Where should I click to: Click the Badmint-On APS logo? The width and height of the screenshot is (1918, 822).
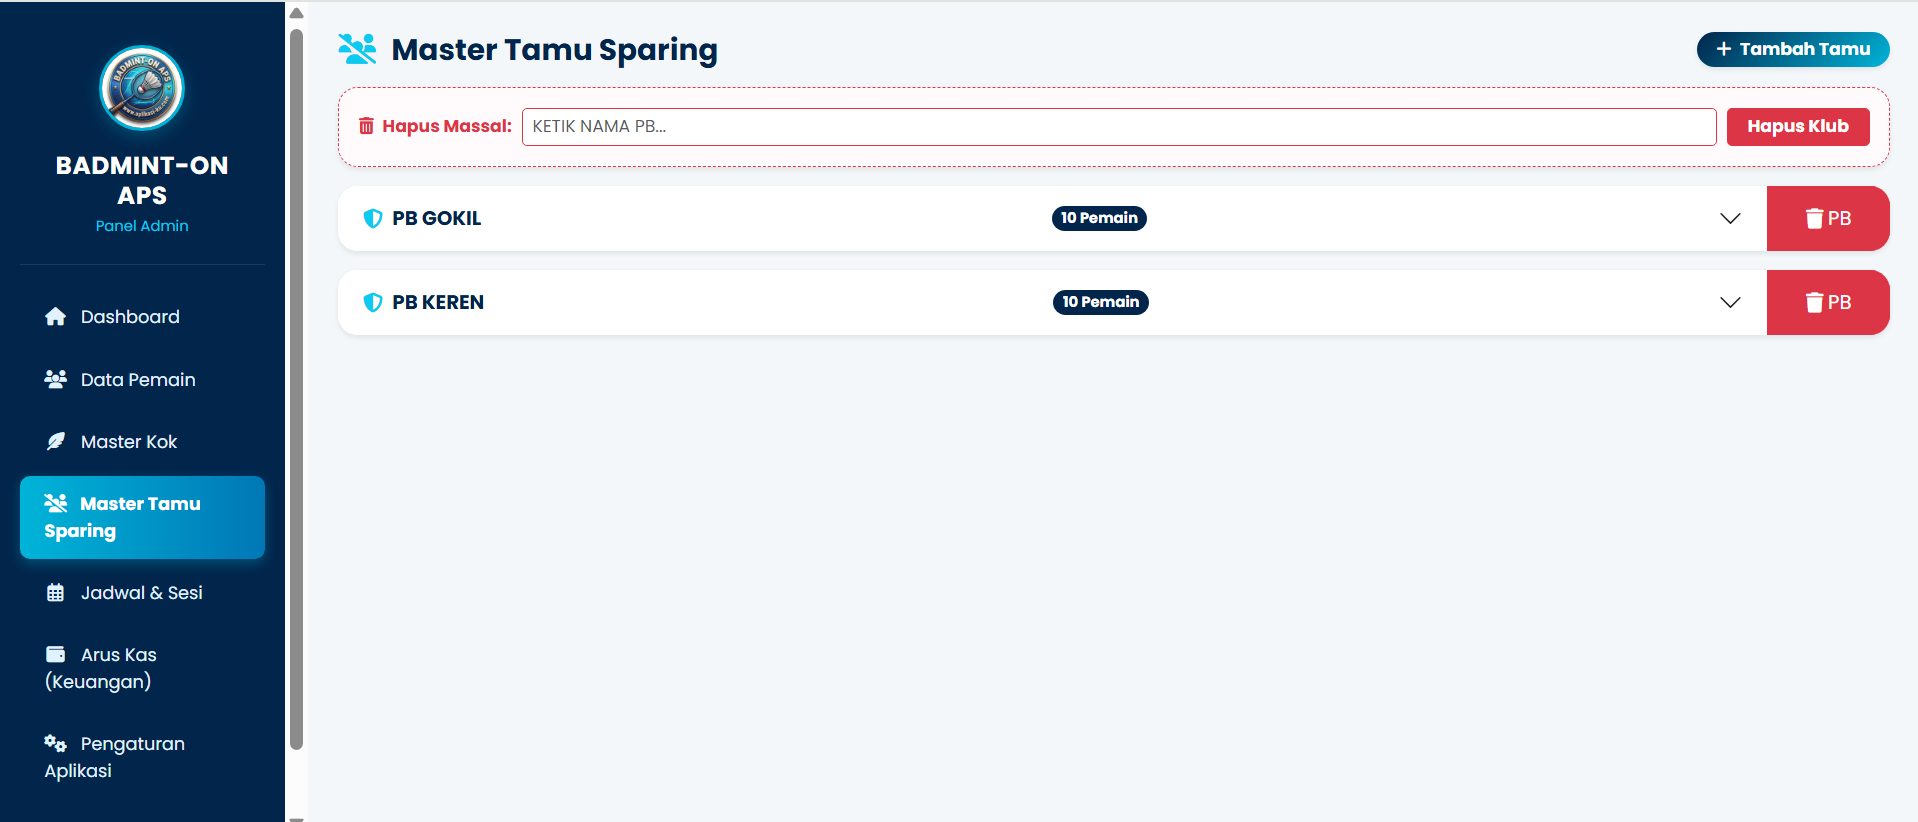pyautogui.click(x=142, y=88)
